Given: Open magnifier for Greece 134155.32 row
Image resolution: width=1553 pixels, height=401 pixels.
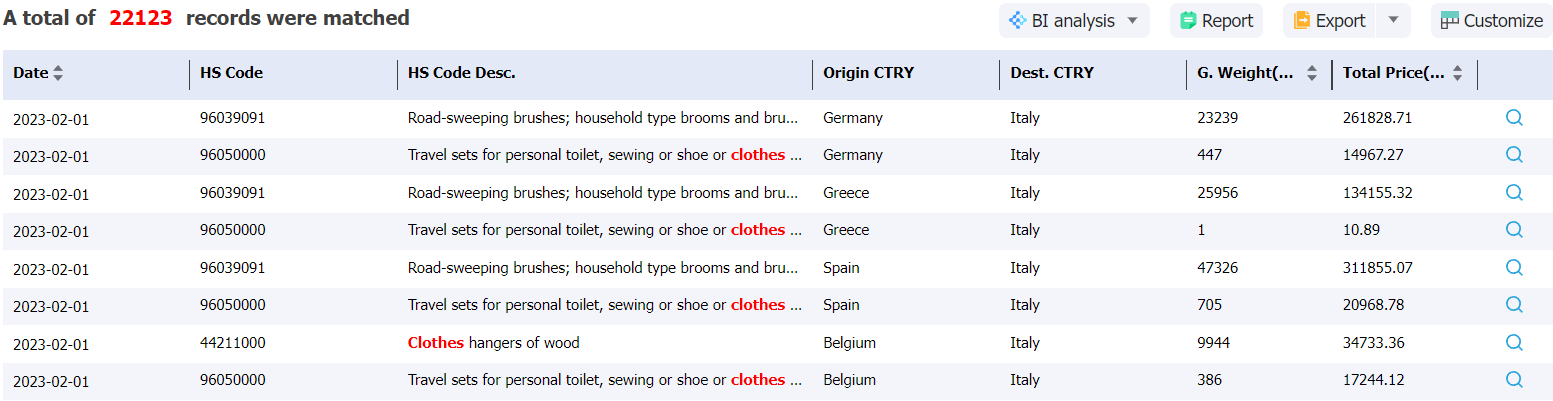Looking at the screenshot, I should pyautogui.click(x=1514, y=193).
